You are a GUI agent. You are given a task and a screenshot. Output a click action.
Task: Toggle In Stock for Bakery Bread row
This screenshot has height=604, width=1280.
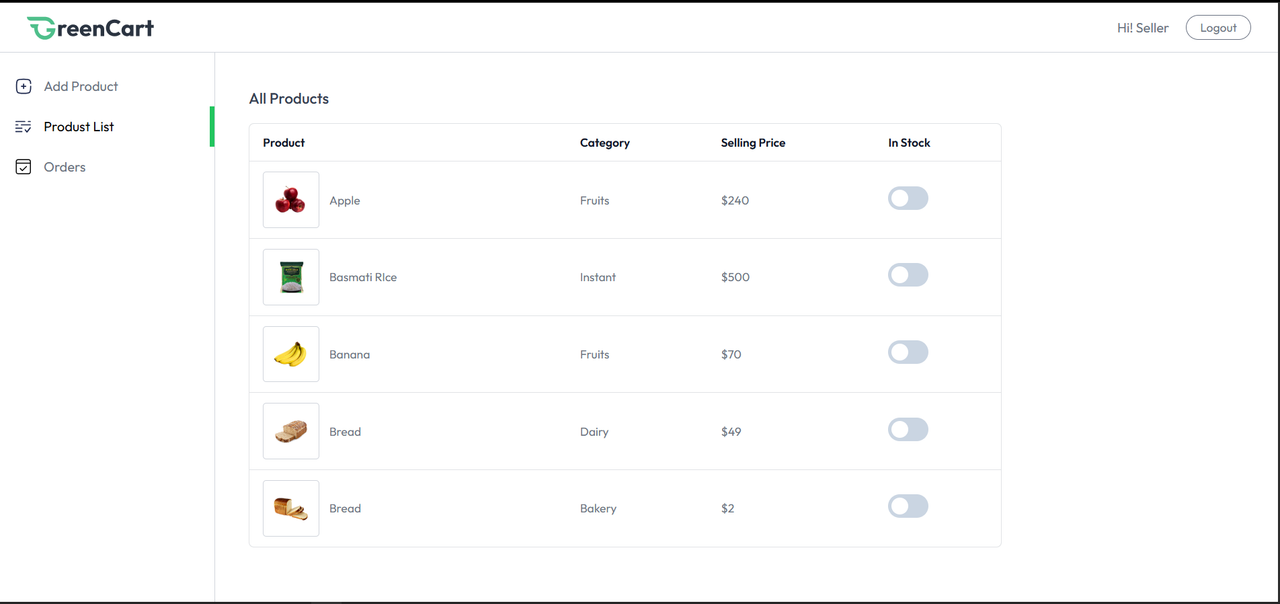[x=908, y=506]
